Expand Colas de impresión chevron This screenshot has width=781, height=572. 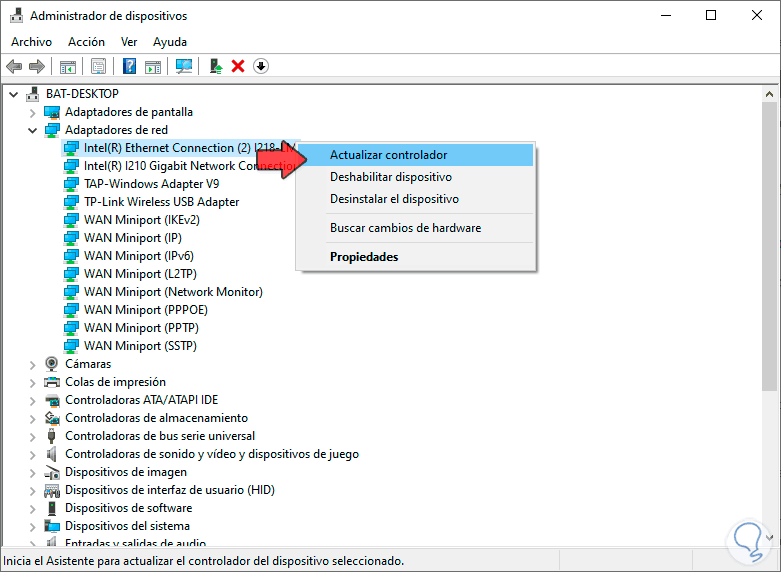[33, 383]
